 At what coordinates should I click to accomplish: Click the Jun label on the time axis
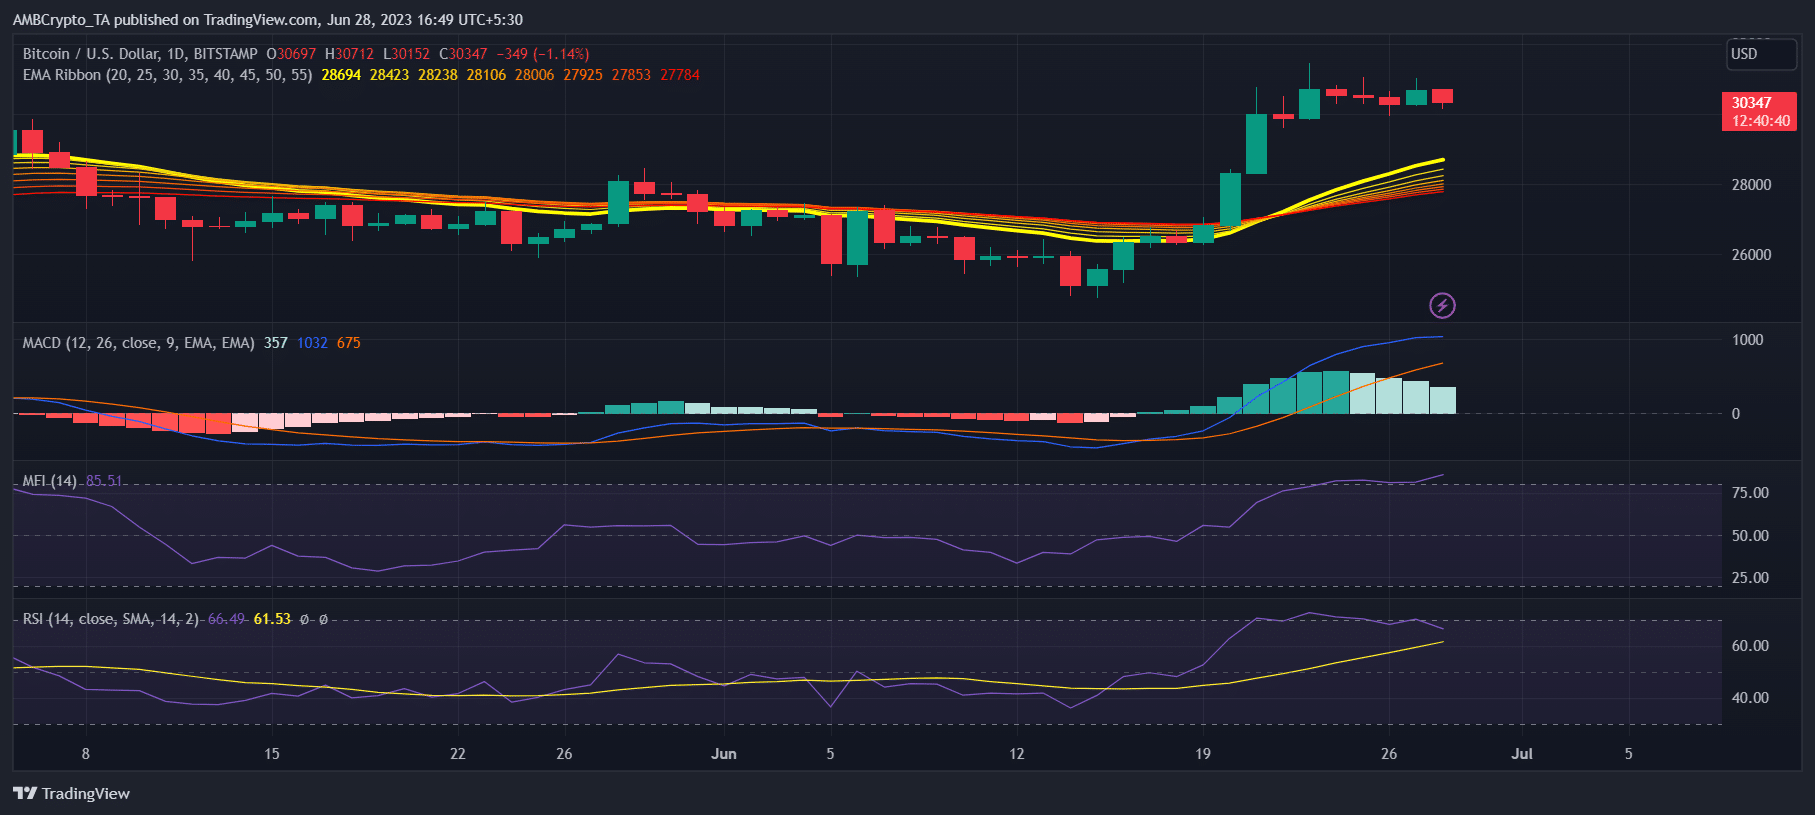coord(723,754)
